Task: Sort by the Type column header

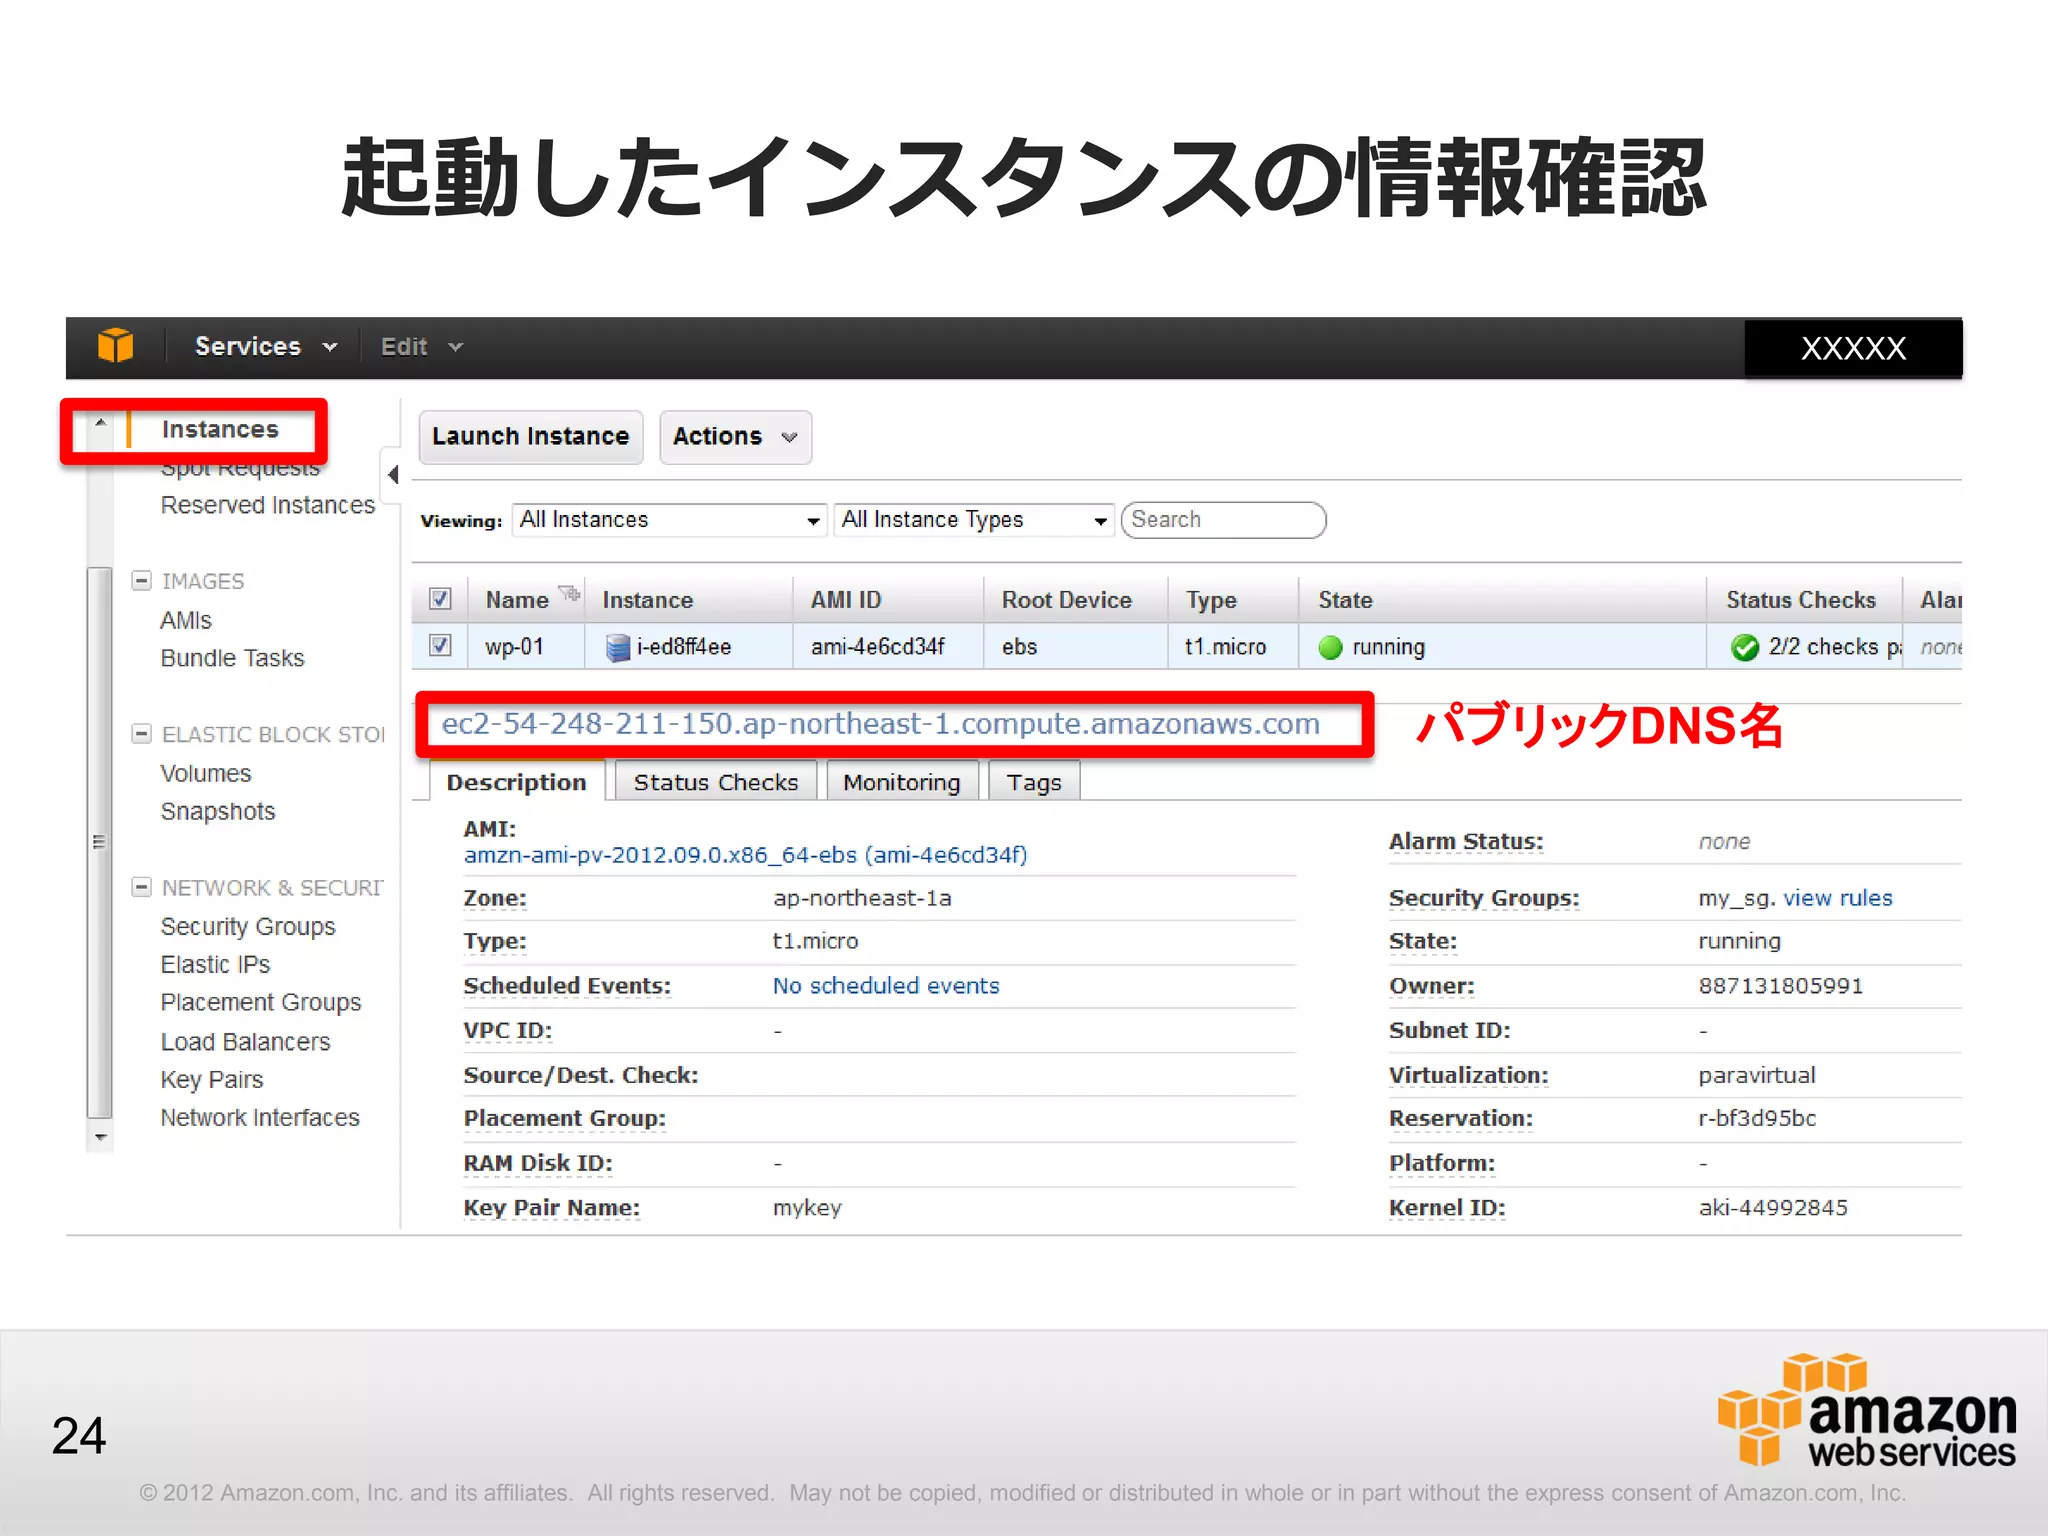Action: click(x=1211, y=600)
